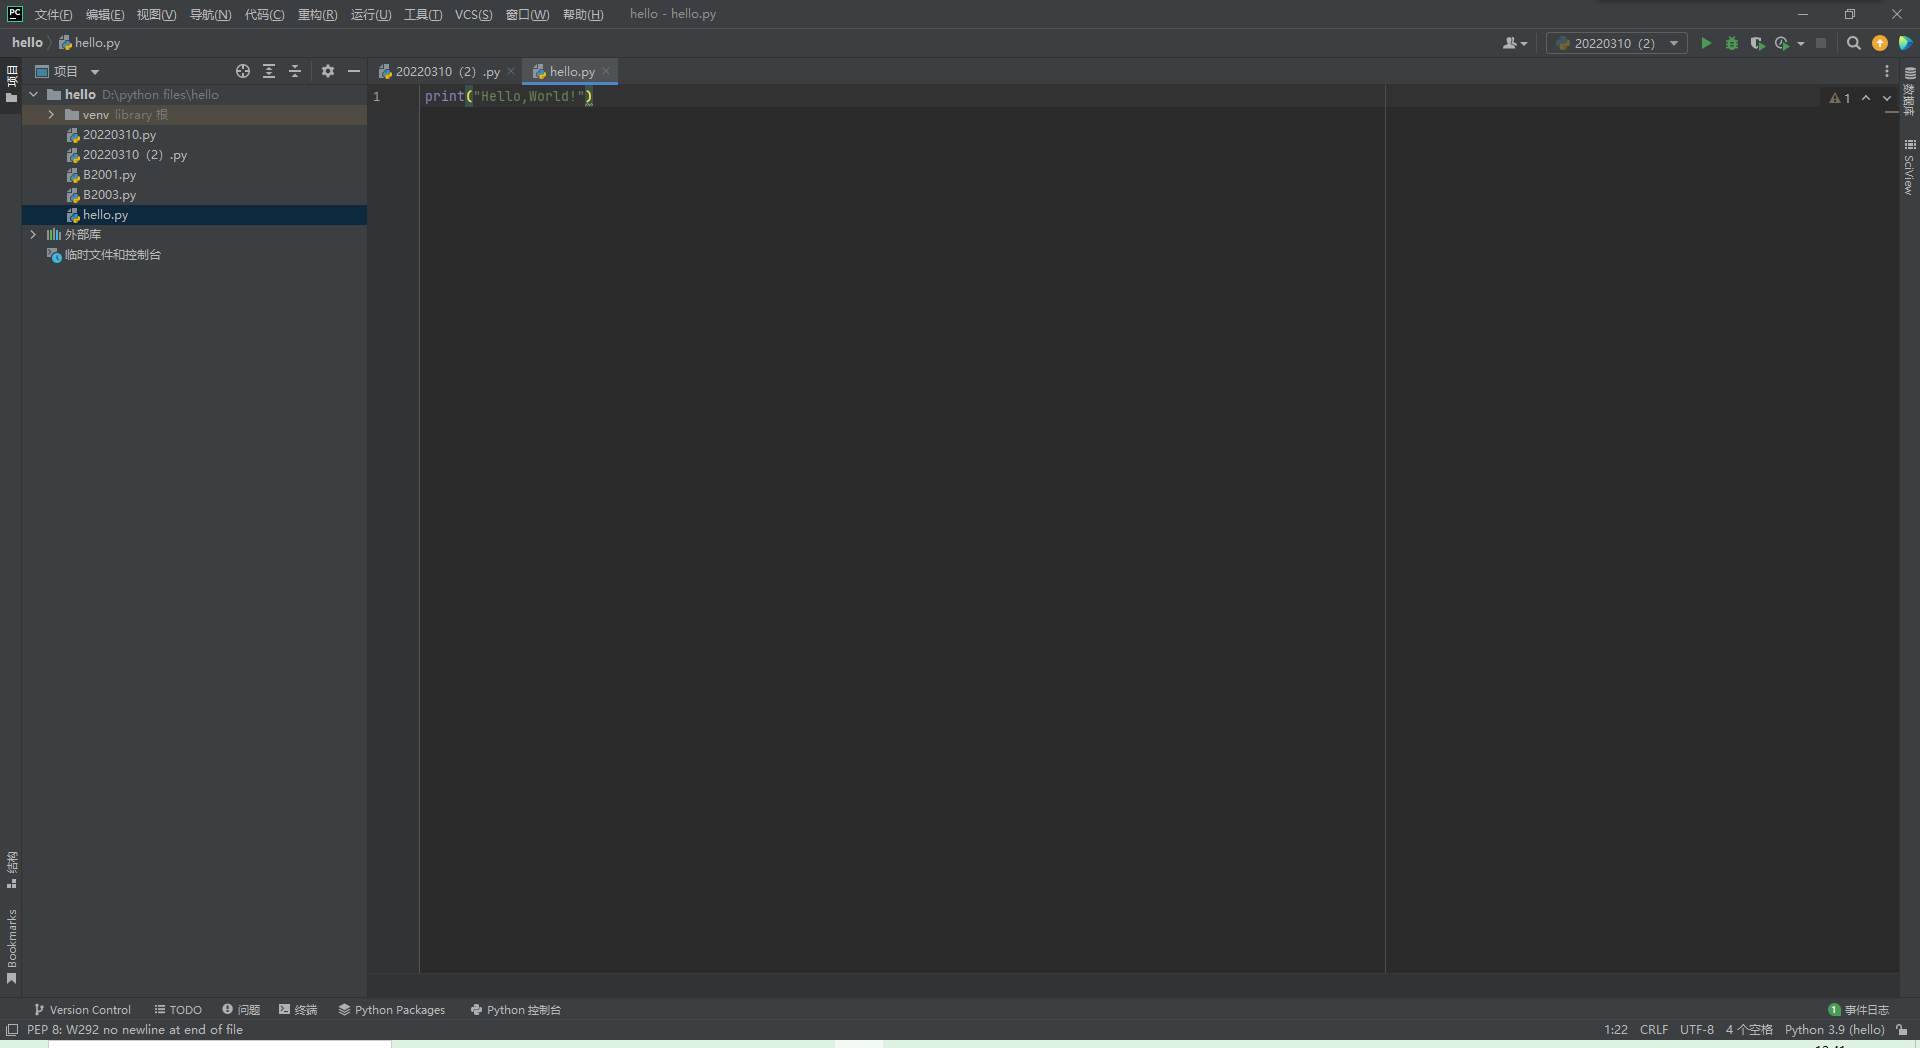This screenshot has height=1048, width=1920.
Task: Open the TODO tool window
Action: click(x=178, y=1010)
